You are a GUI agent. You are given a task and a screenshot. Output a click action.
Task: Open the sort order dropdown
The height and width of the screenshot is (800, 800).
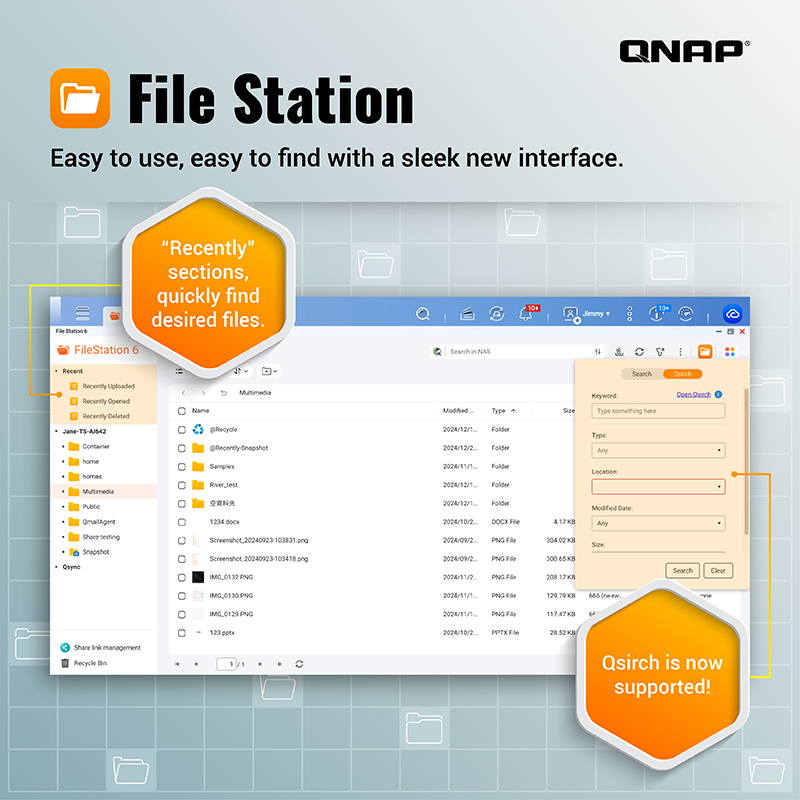pos(241,371)
